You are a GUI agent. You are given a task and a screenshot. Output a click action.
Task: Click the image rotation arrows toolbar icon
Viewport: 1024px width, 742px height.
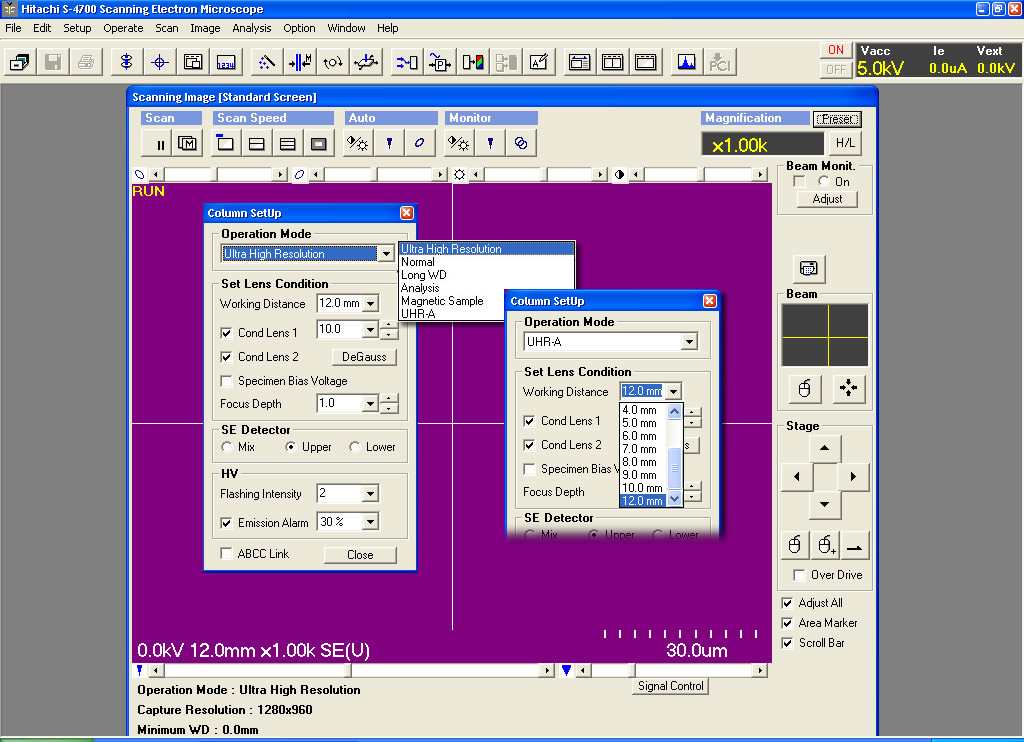333,63
